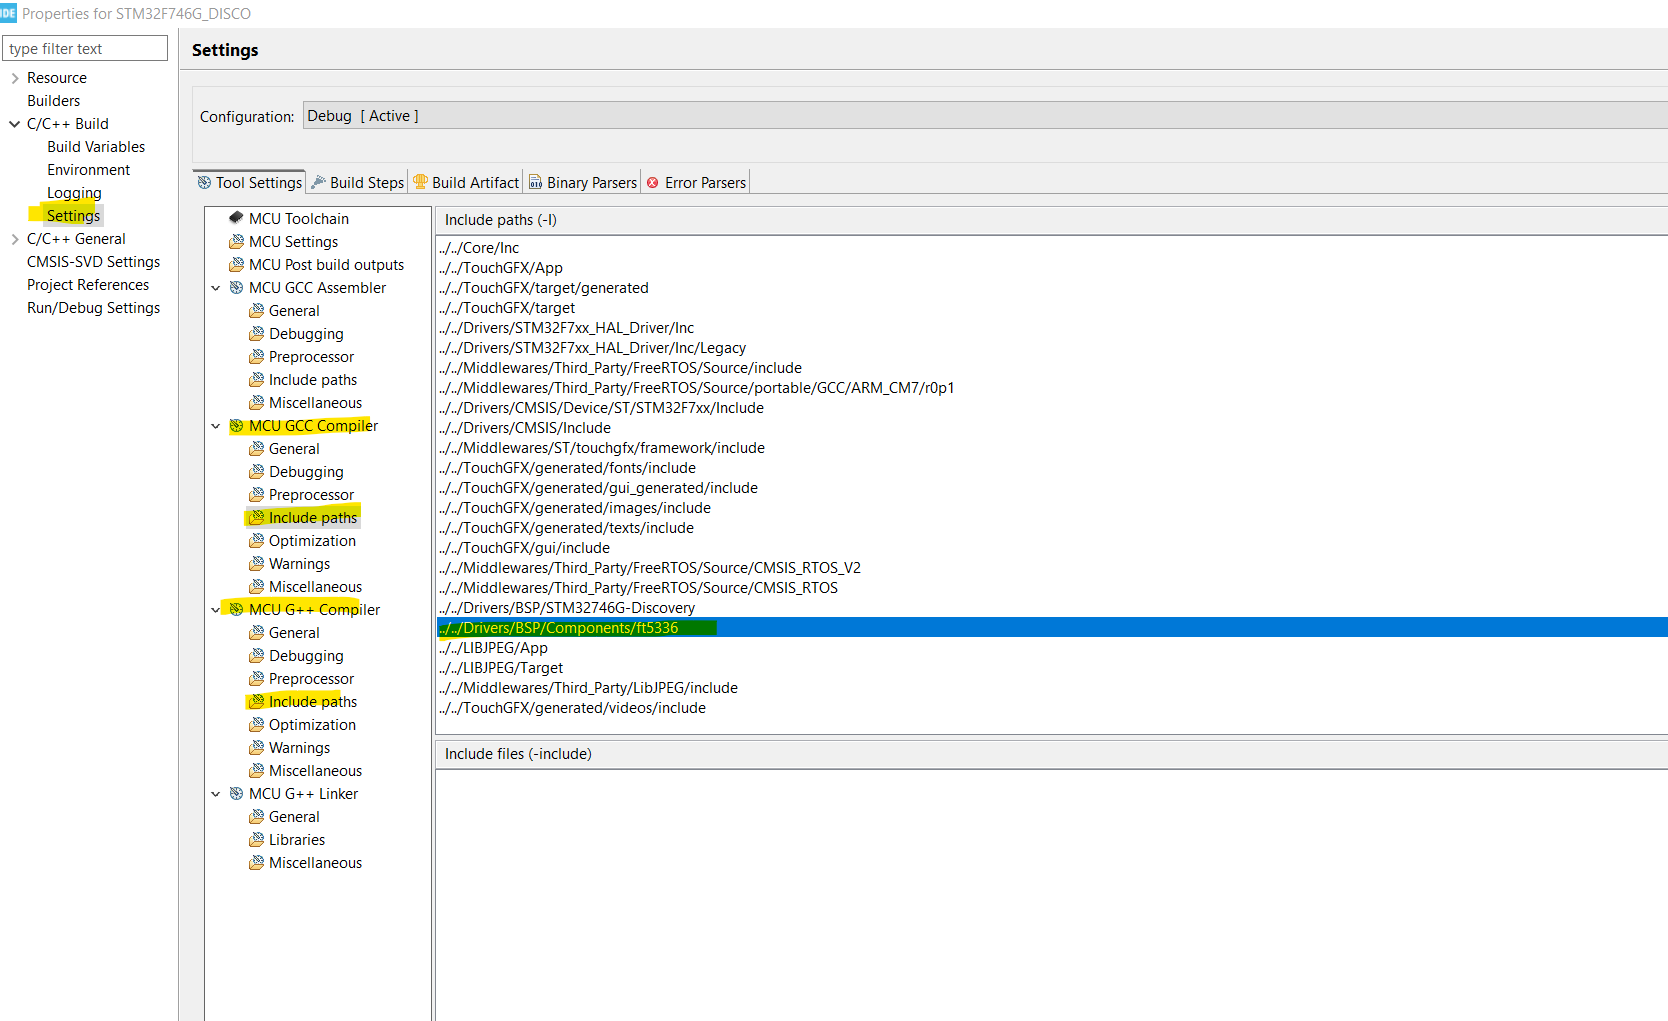Collapse the MCU GCC Assembler section

[x=216, y=287]
